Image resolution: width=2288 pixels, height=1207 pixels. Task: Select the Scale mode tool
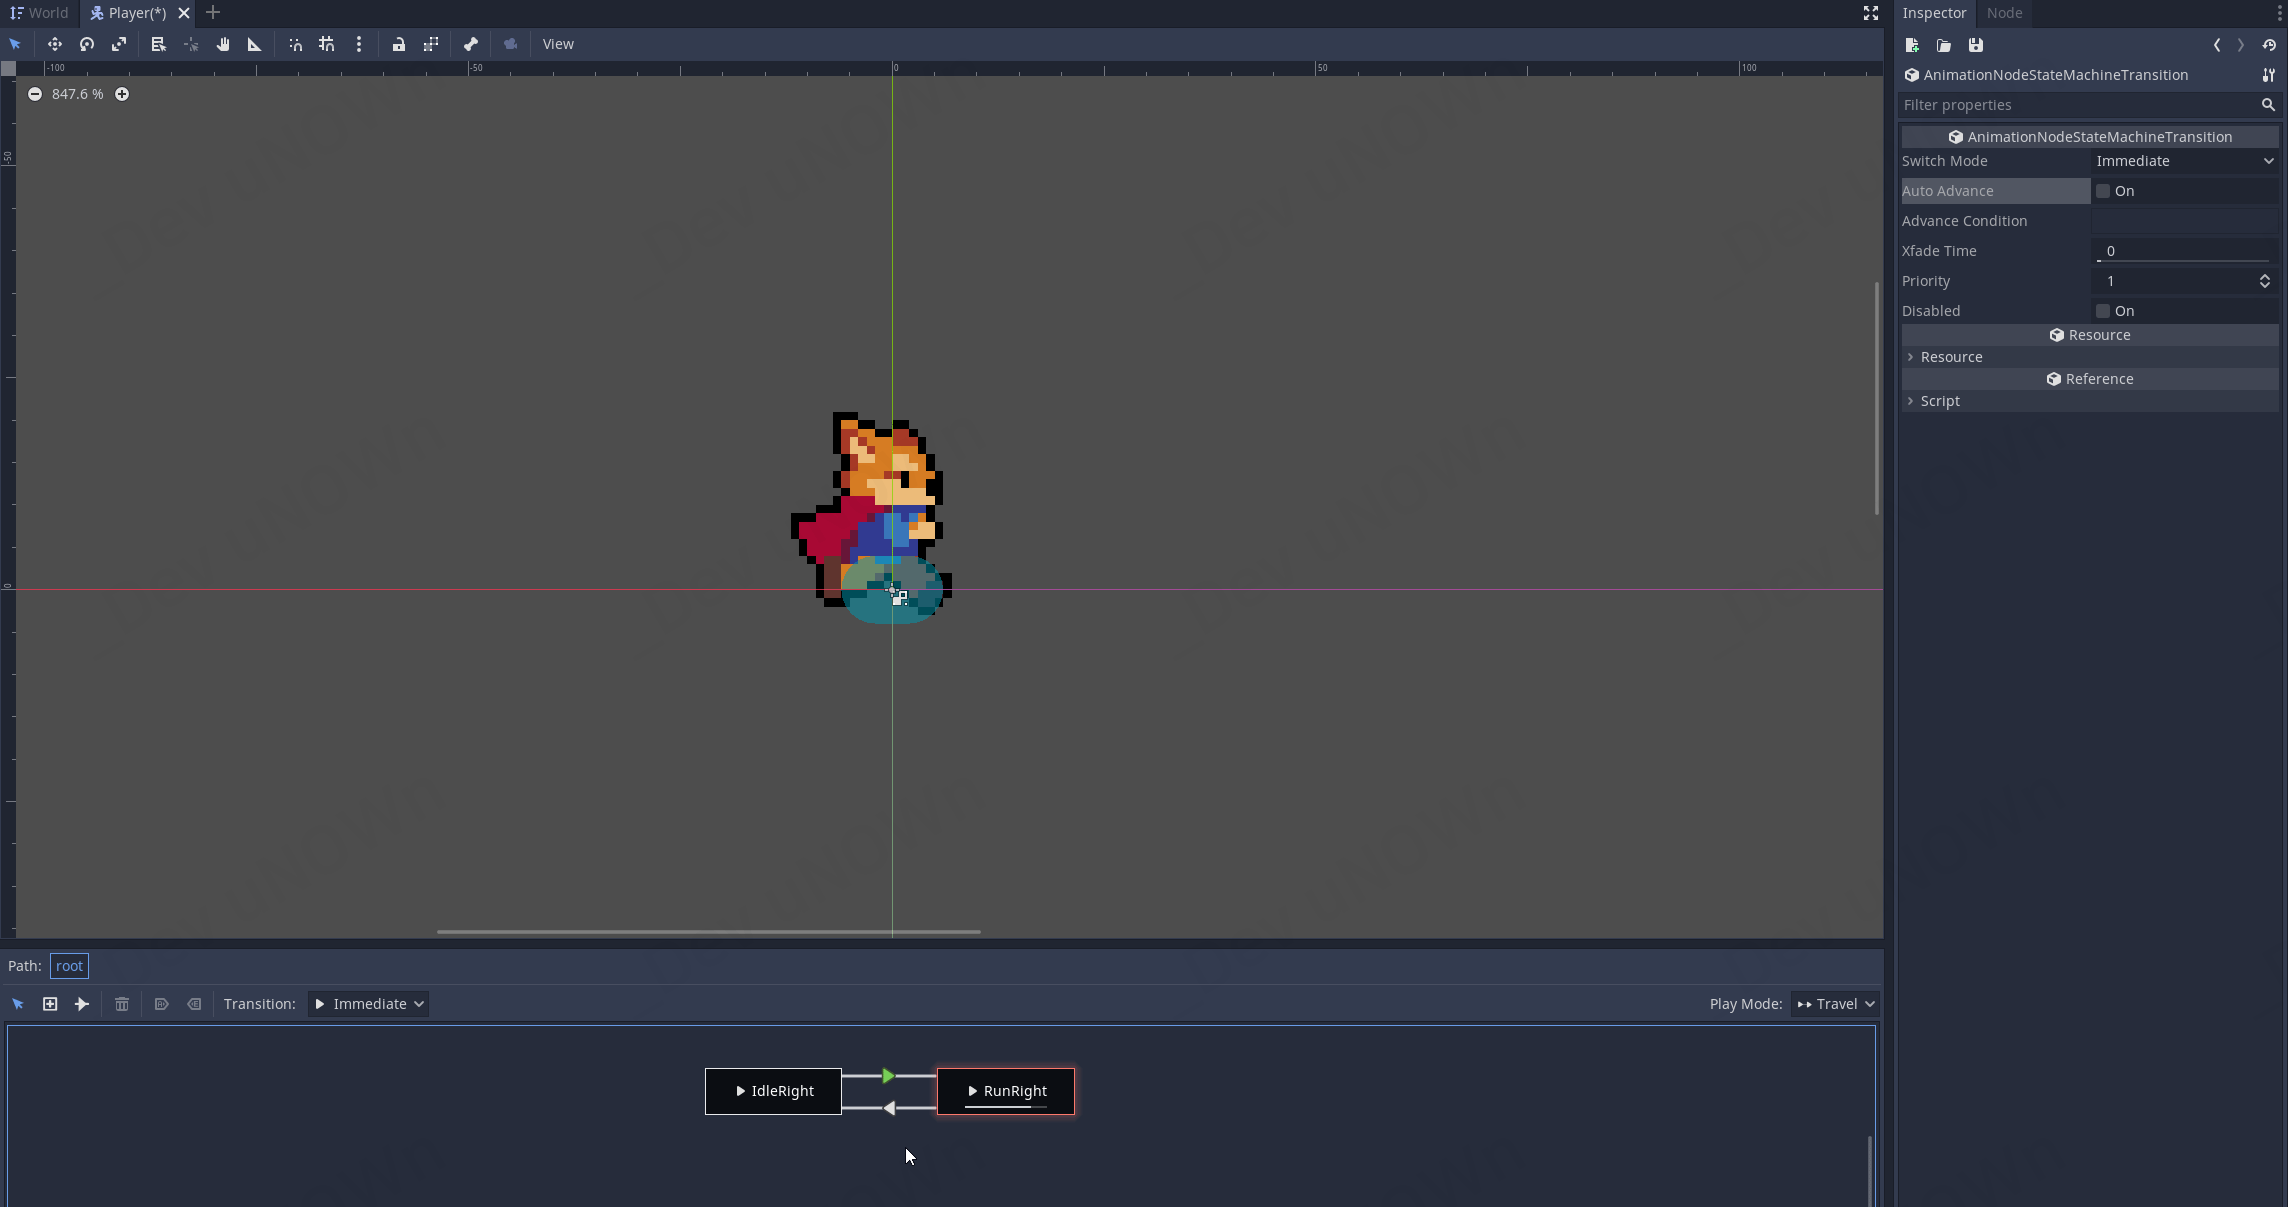tap(119, 44)
